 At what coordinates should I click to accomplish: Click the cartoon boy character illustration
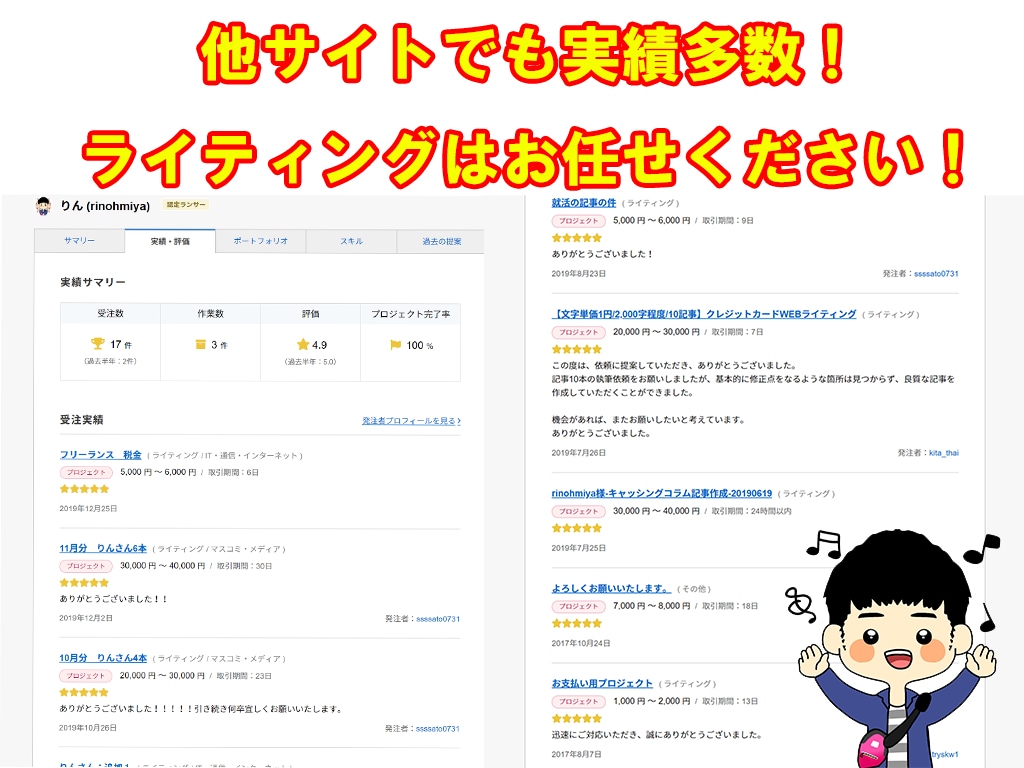coord(895,648)
